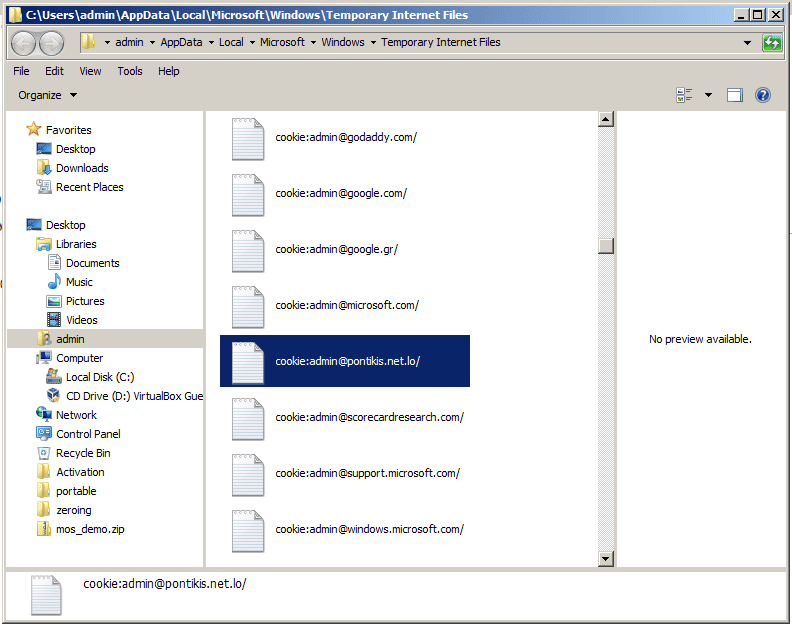Select the support.microsoft.com cookie file icon

point(248,475)
